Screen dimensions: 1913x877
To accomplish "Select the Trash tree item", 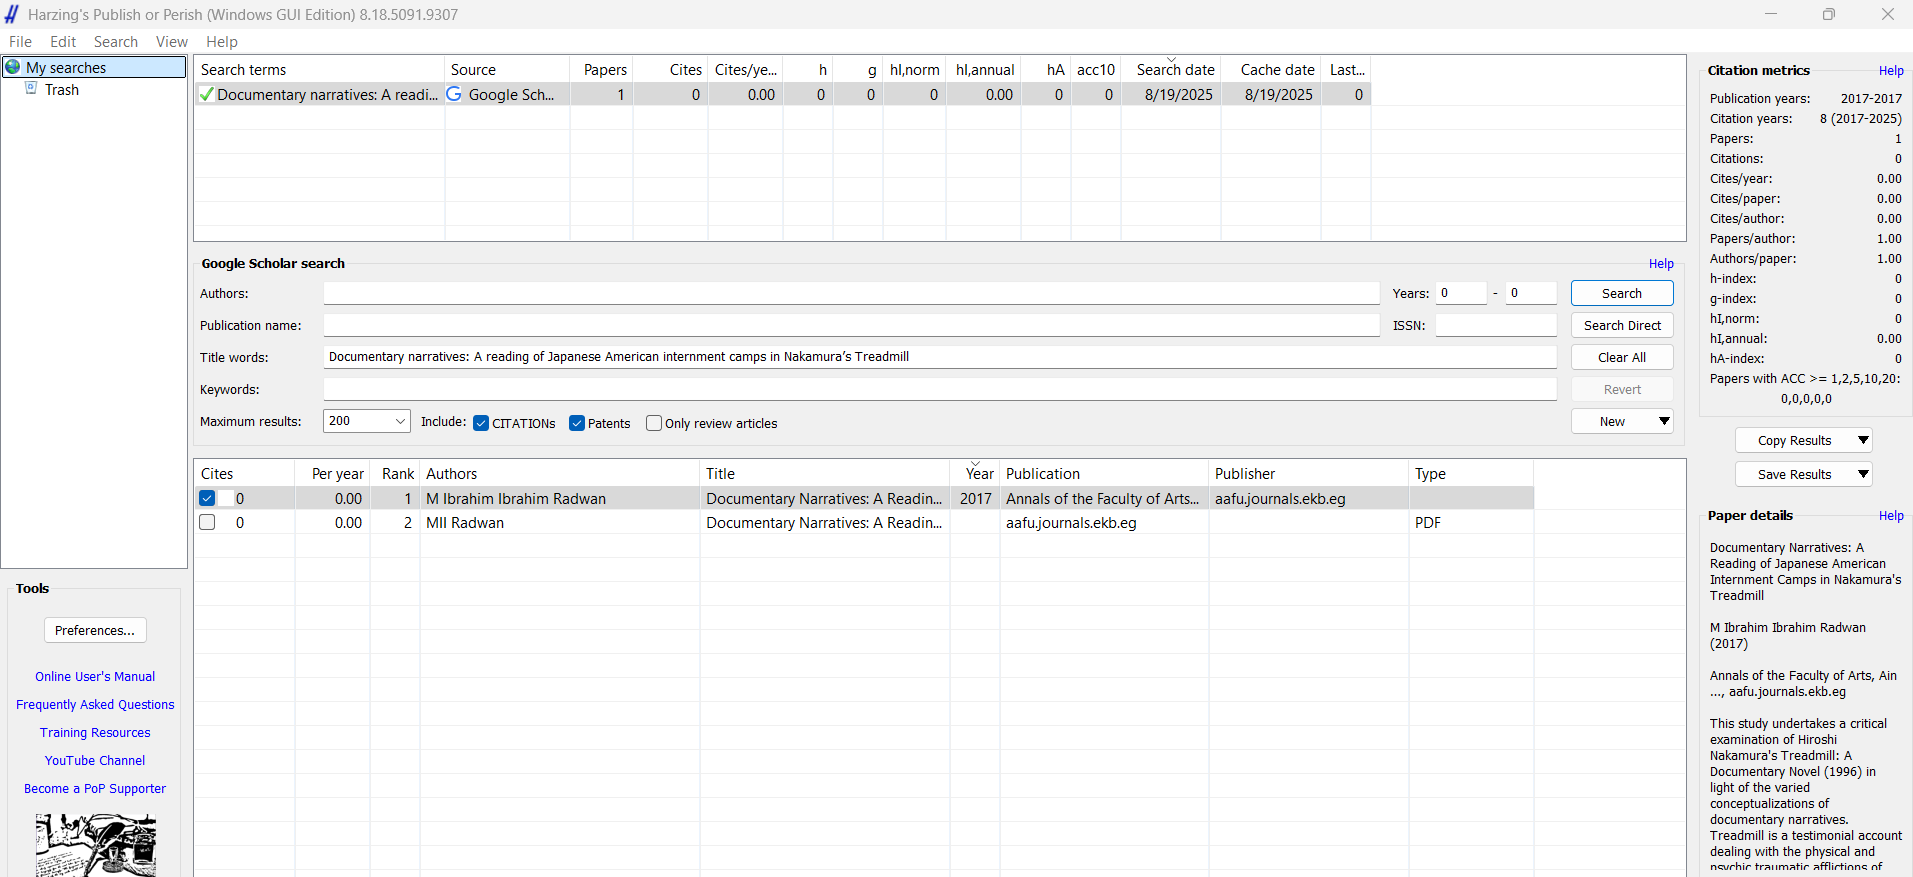I will coord(61,89).
